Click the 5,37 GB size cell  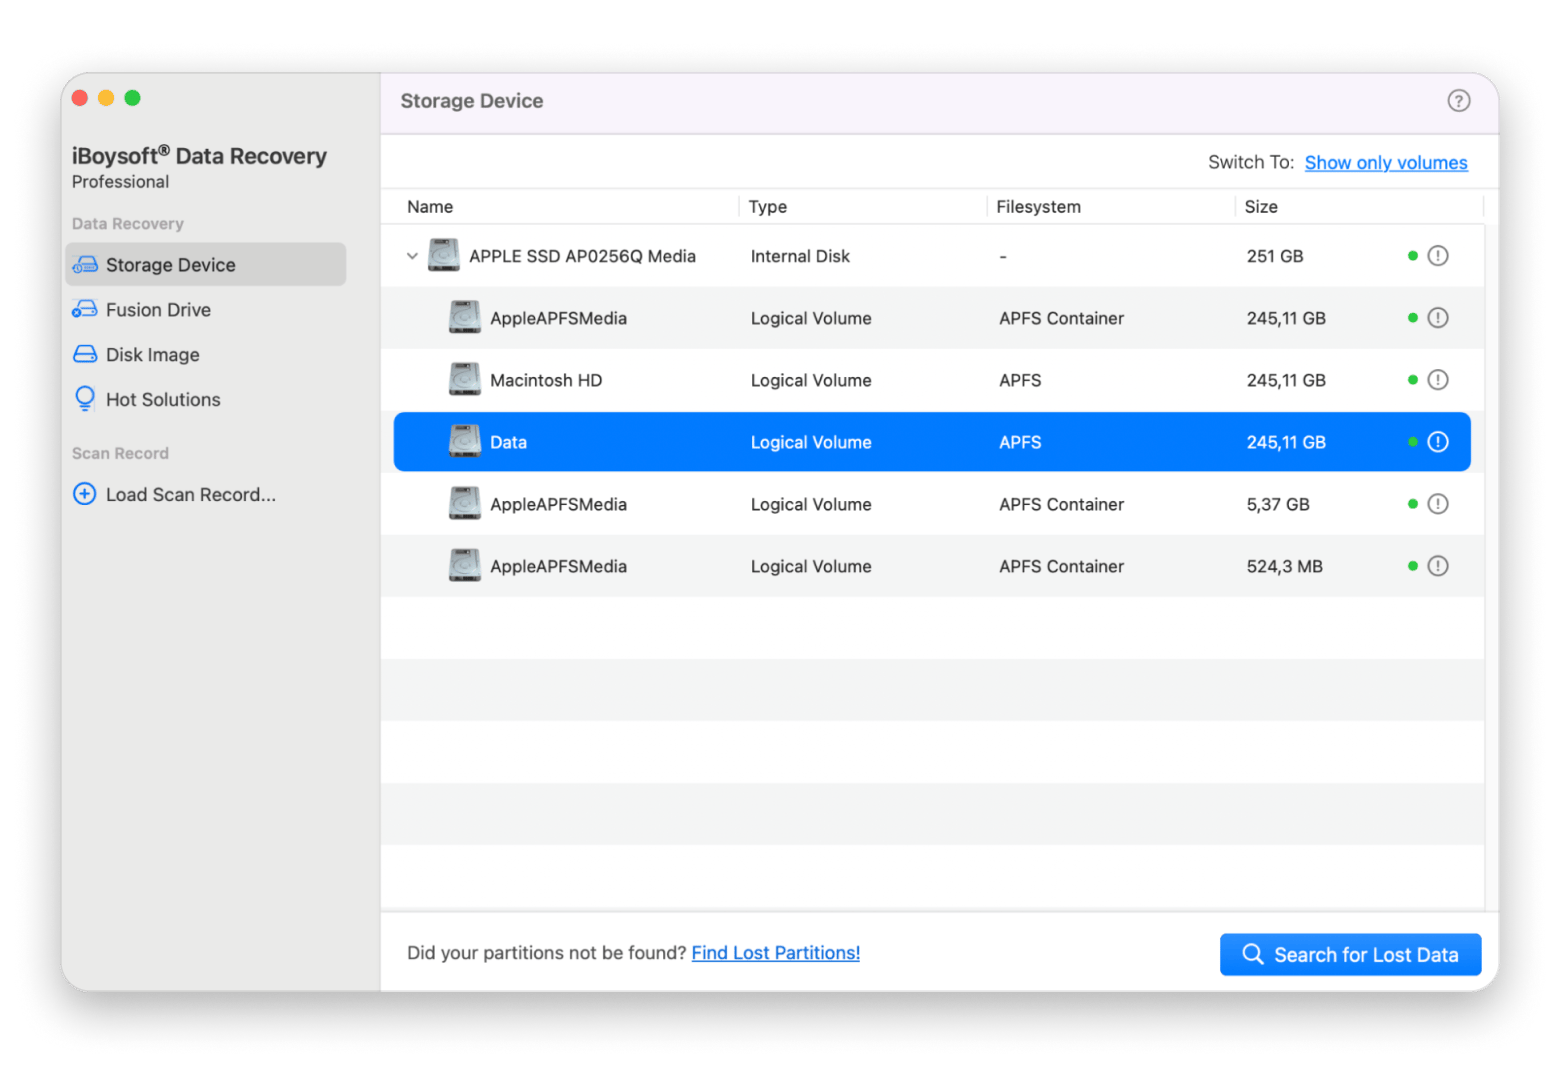1277,505
